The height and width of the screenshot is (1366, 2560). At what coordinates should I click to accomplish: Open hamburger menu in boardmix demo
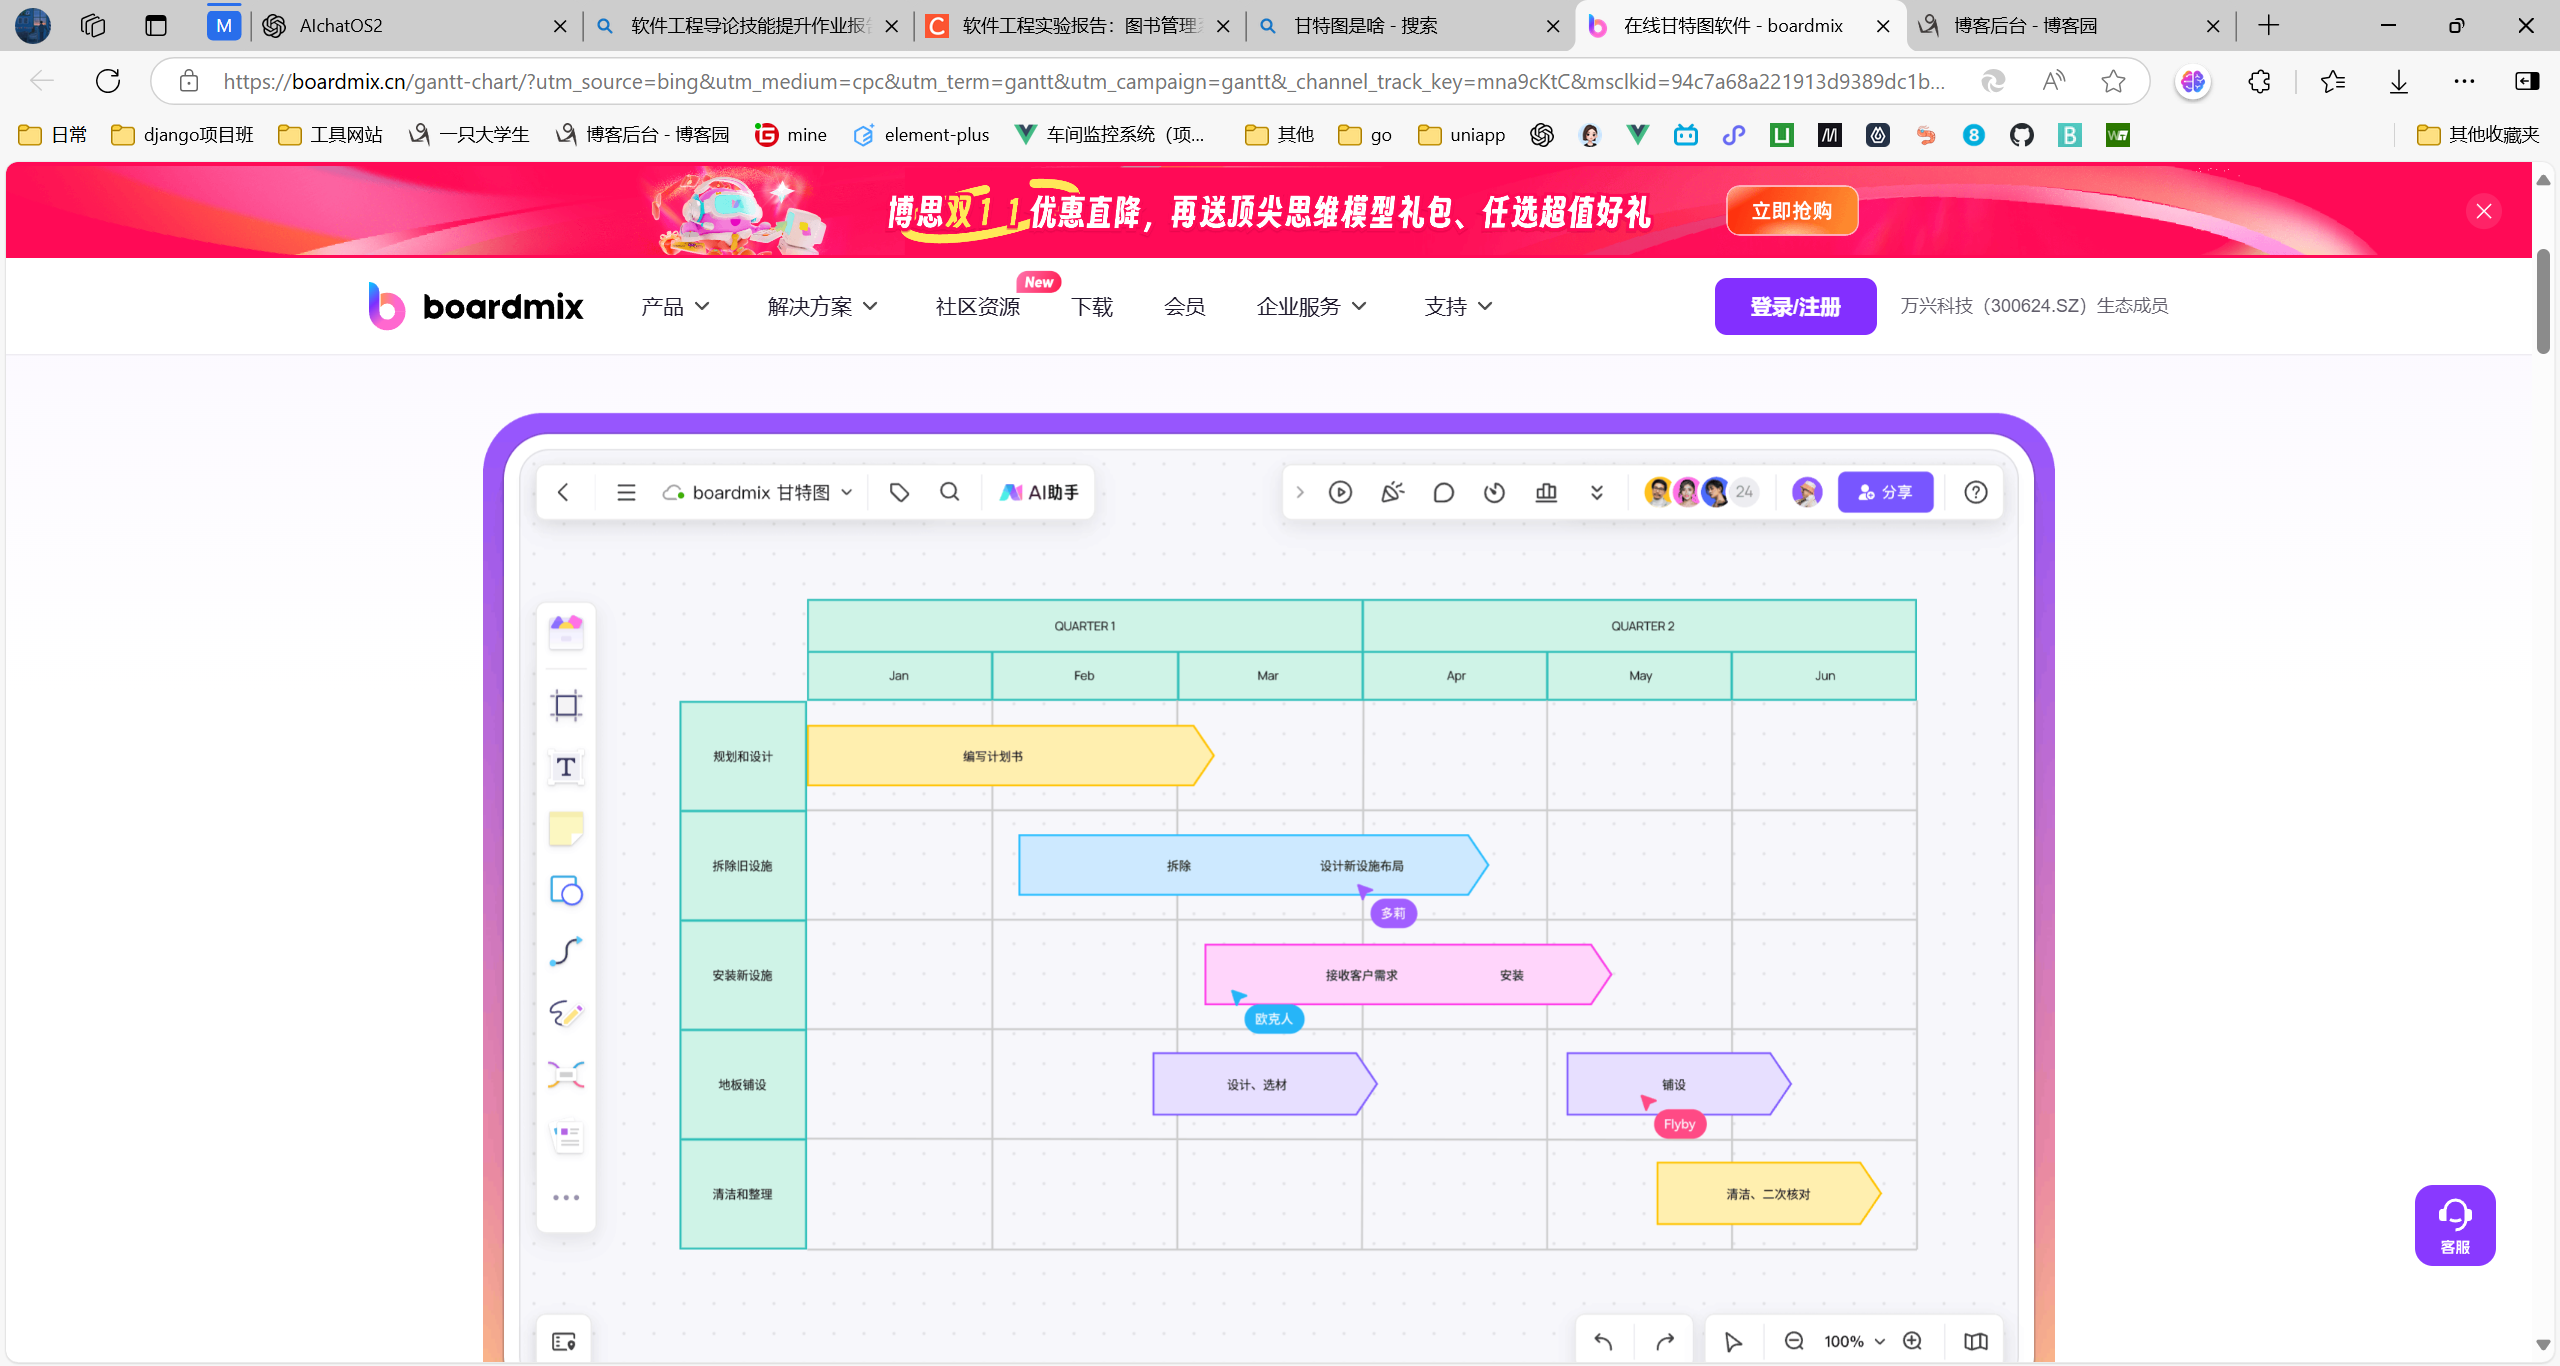click(626, 492)
